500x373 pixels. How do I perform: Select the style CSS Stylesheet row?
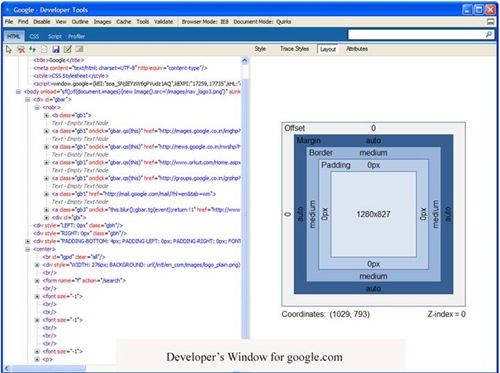[71, 76]
